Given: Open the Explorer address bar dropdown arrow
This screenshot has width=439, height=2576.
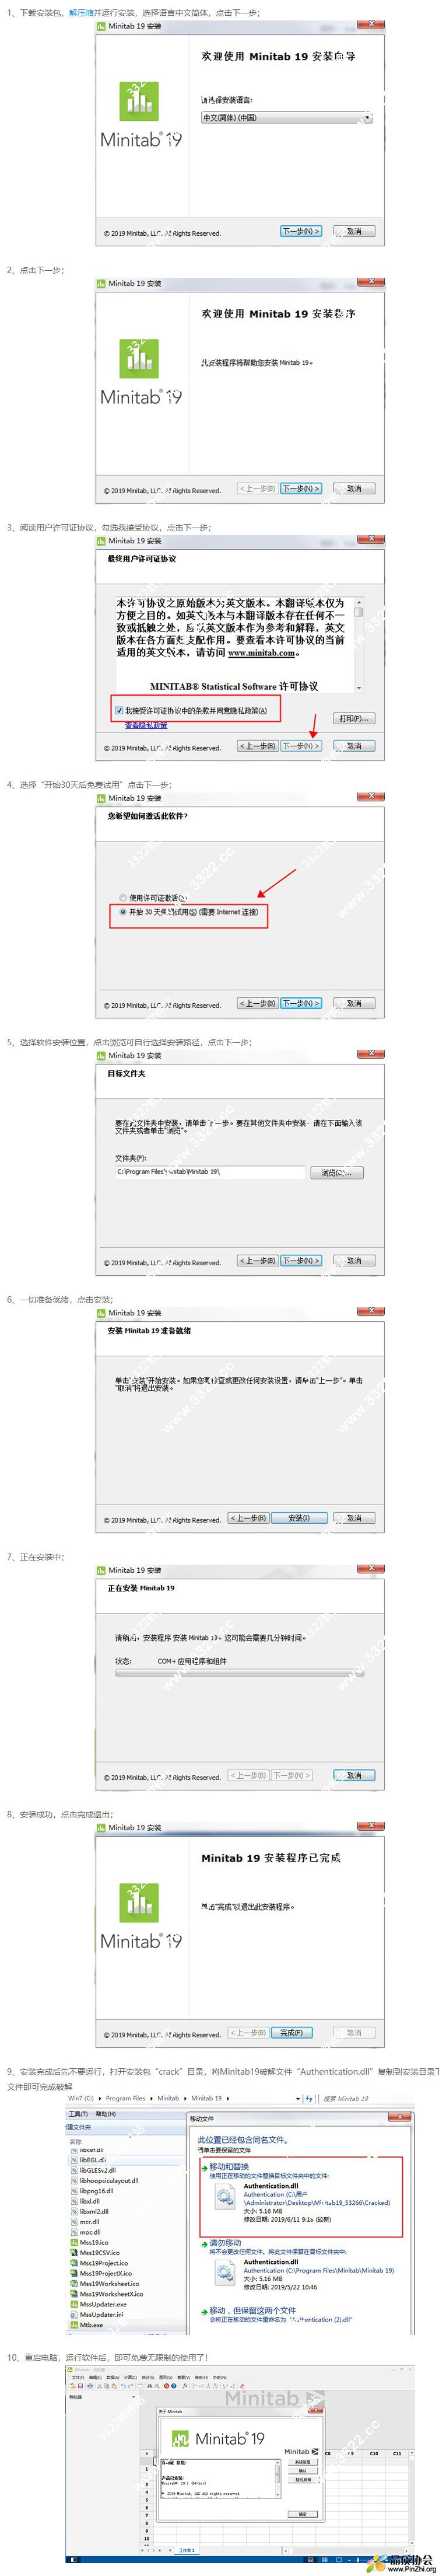Looking at the screenshot, I should 298,2099.
